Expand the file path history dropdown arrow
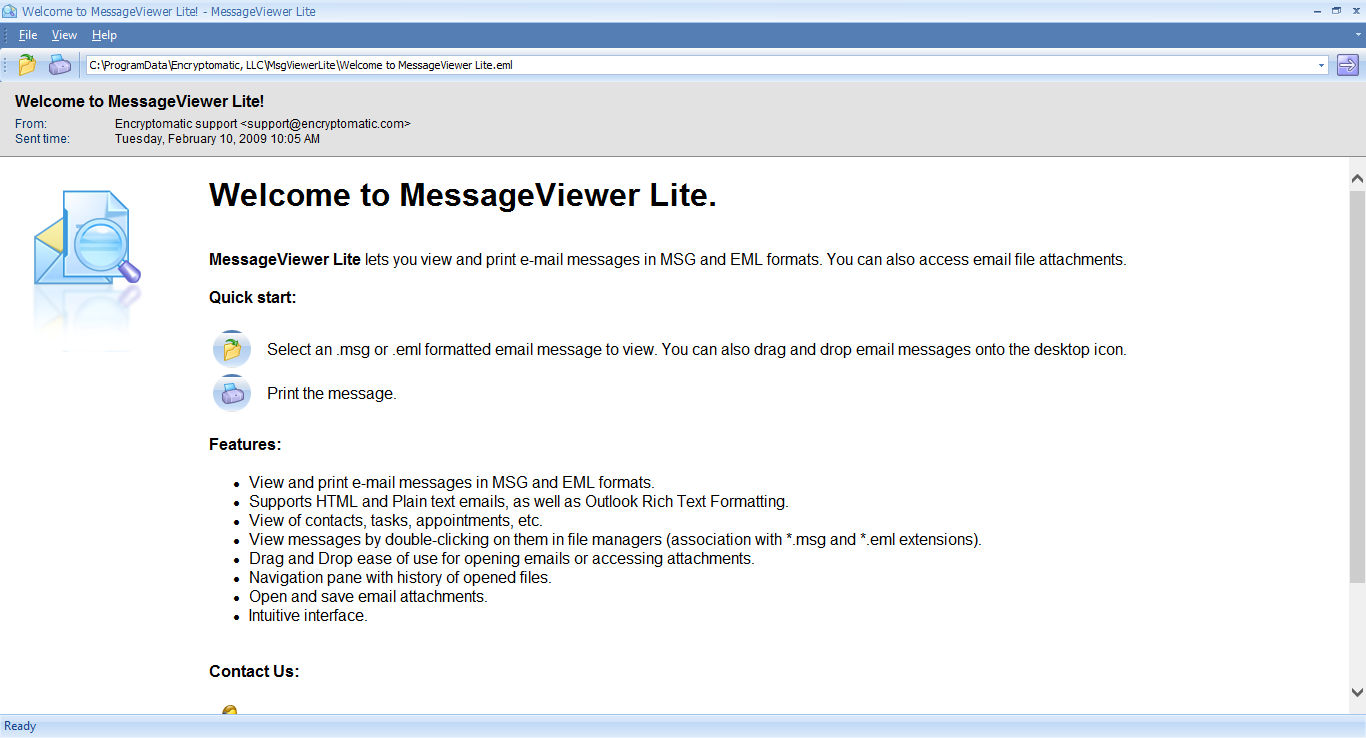Image resolution: width=1366 pixels, height=738 pixels. [x=1321, y=65]
